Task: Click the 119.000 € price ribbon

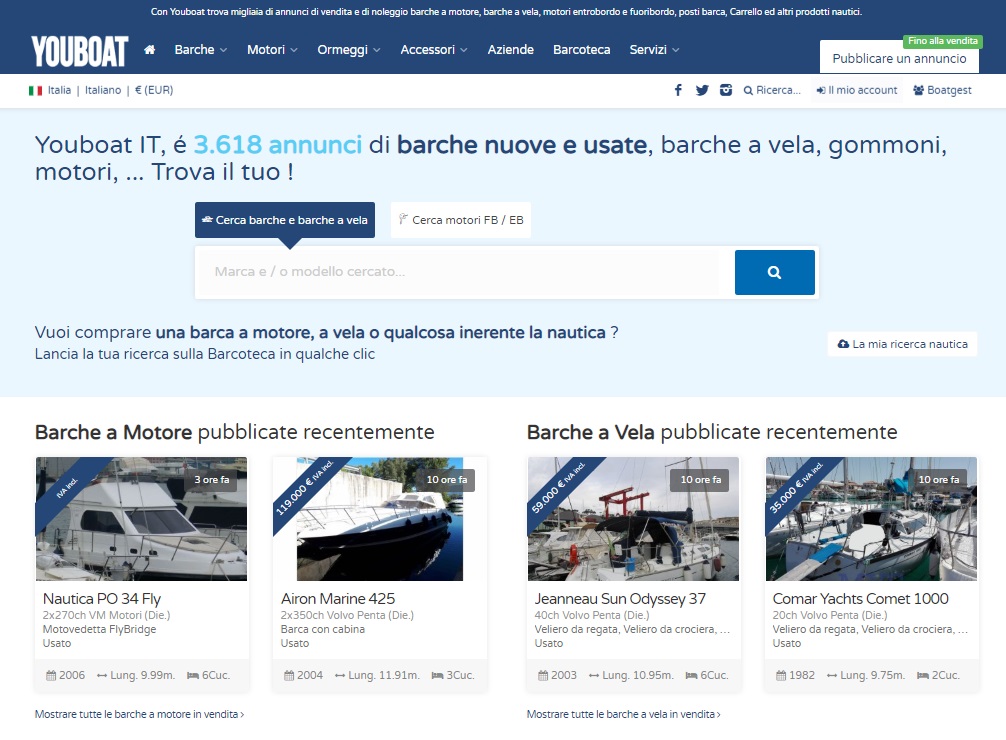Action: (305, 488)
